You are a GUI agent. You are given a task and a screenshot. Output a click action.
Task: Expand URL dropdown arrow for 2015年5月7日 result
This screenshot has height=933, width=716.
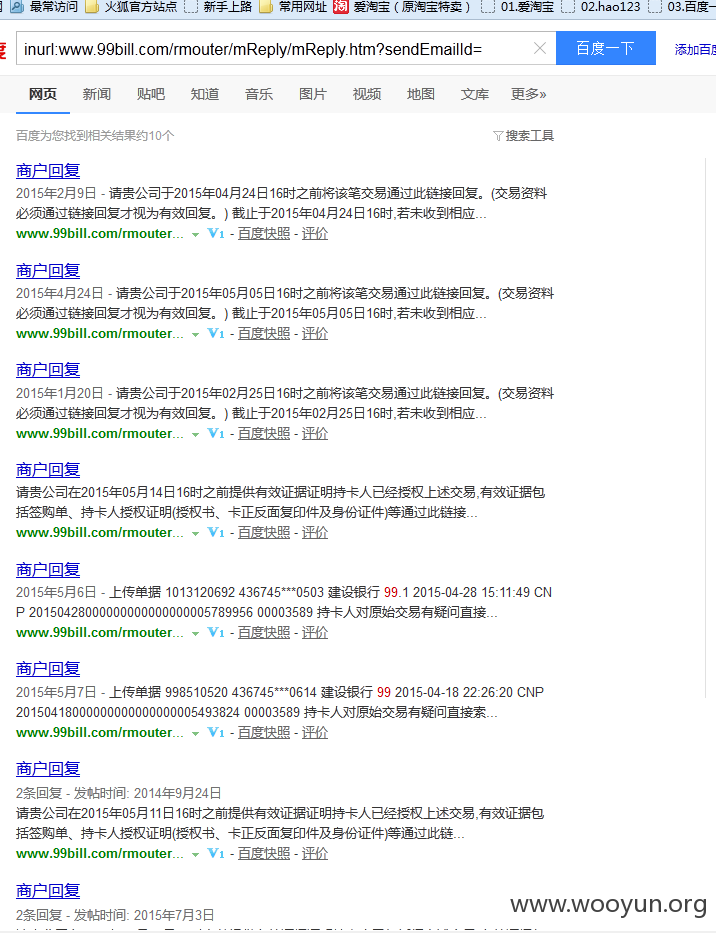click(195, 734)
